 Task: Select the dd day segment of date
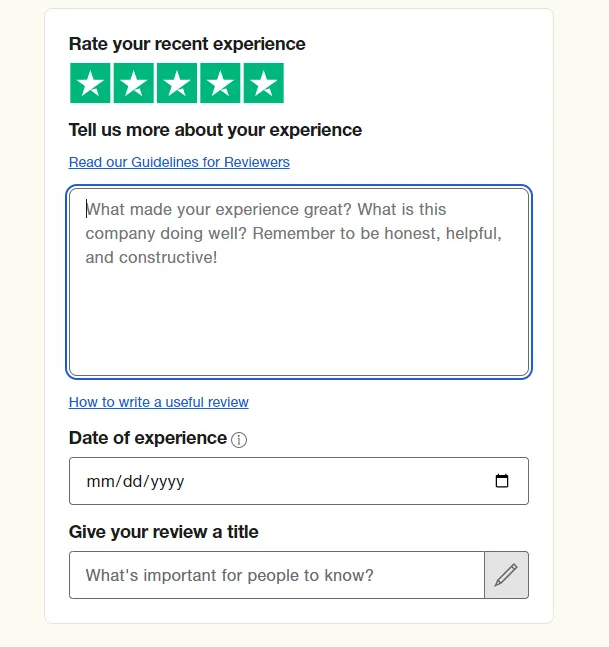[132, 482]
